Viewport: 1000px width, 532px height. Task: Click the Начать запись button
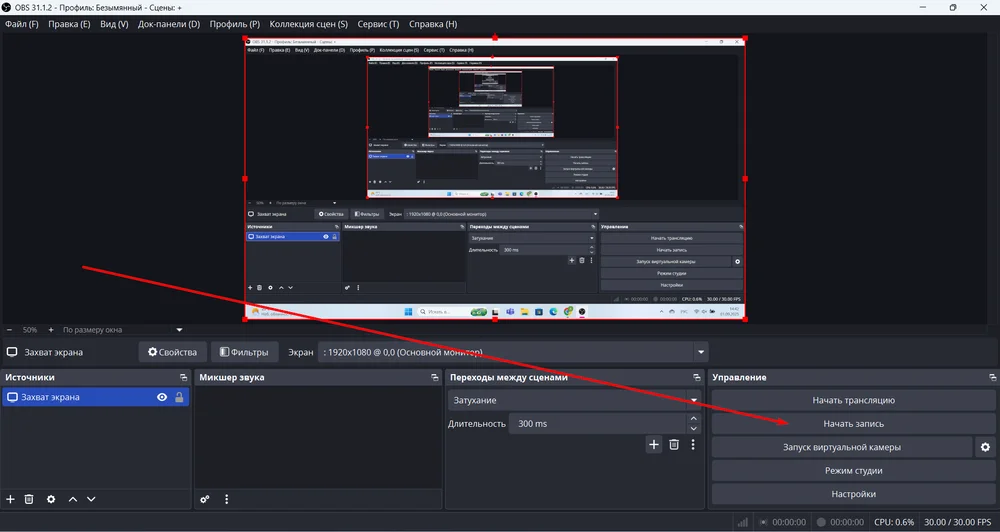coord(853,423)
